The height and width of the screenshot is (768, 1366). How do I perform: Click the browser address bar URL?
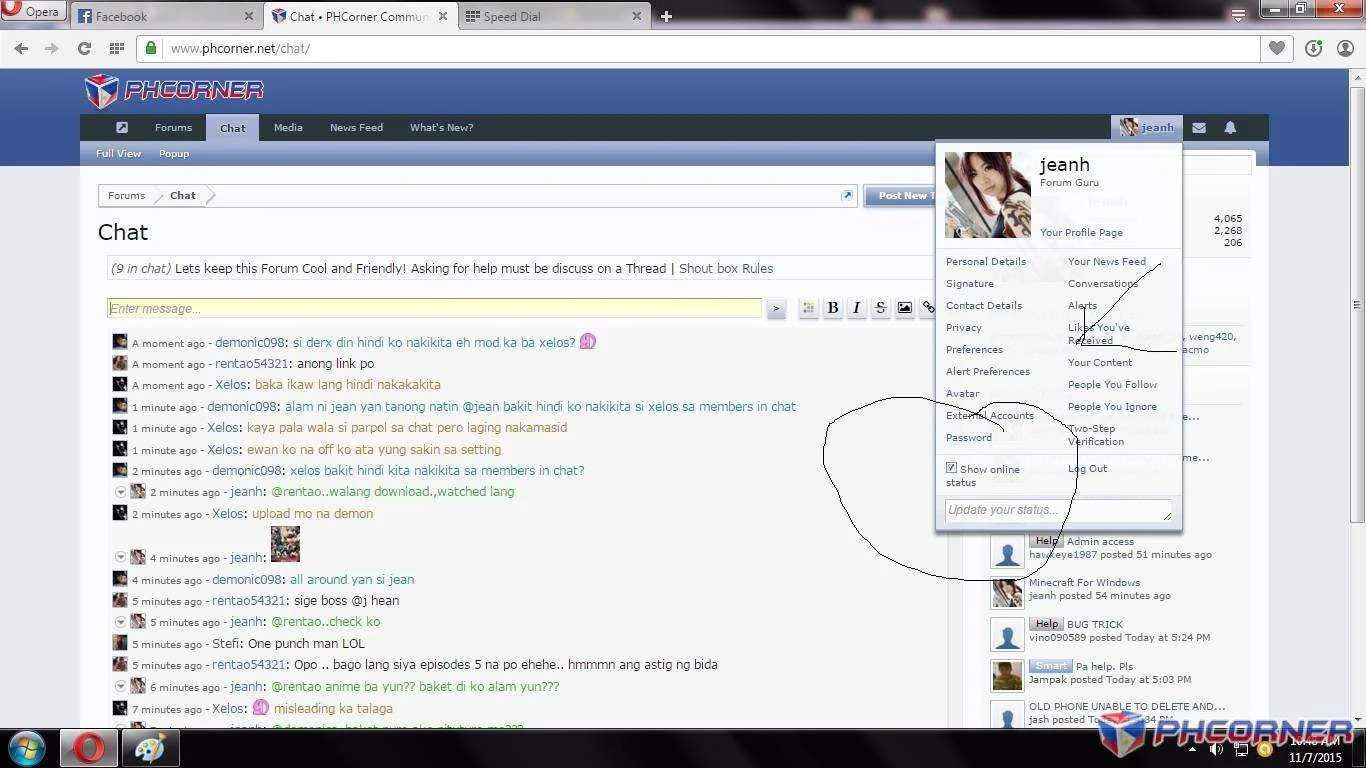pos(240,48)
